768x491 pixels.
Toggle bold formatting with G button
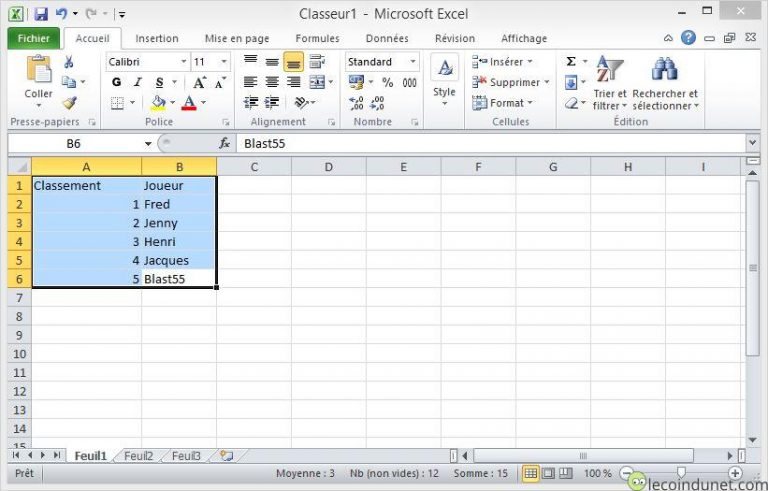(x=116, y=83)
